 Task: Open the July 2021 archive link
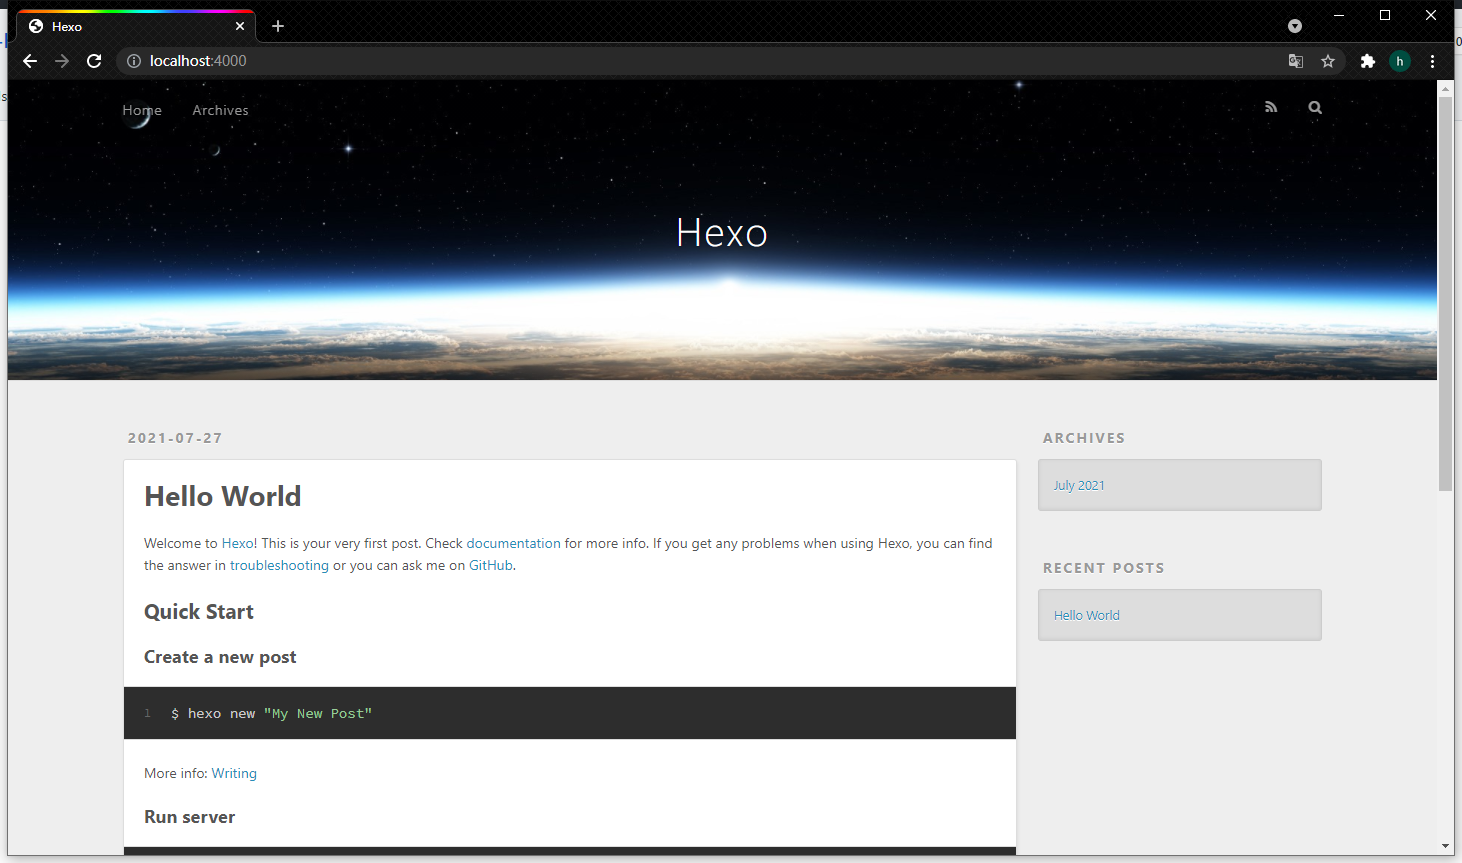[x=1079, y=485]
